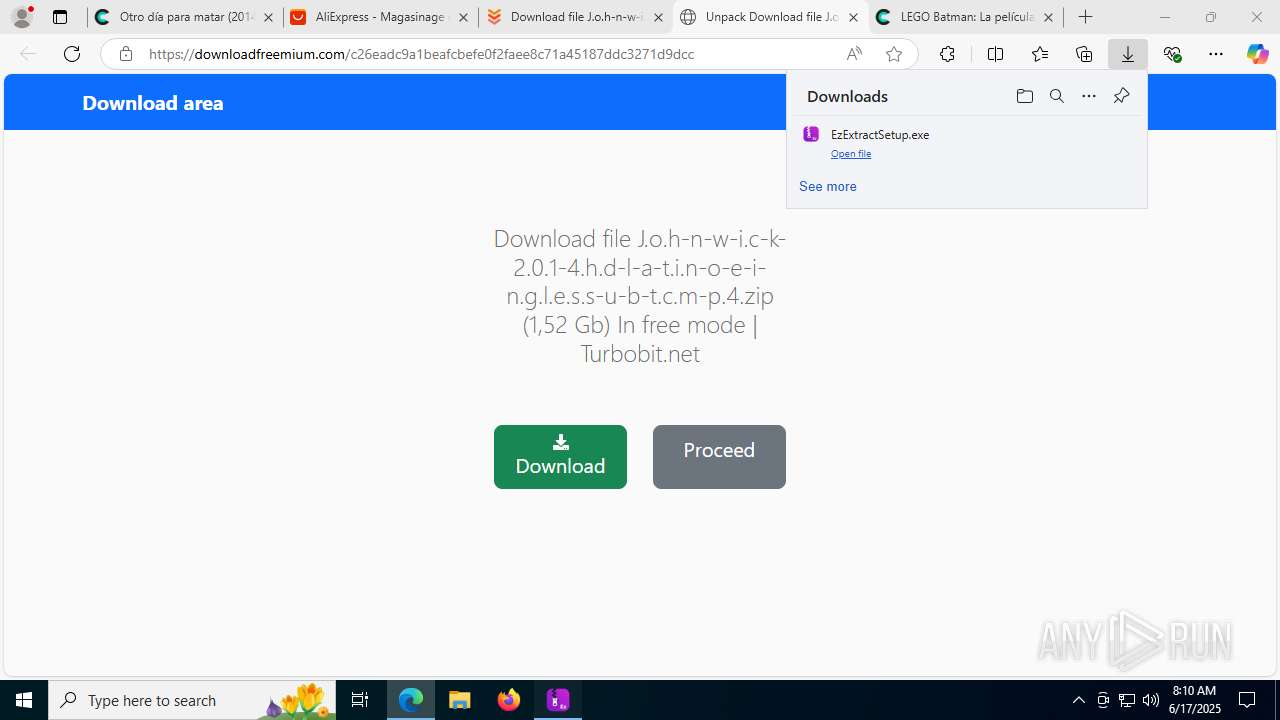This screenshot has width=1280, height=720.
Task: Show hidden system tray icons
Action: (x=1079, y=700)
